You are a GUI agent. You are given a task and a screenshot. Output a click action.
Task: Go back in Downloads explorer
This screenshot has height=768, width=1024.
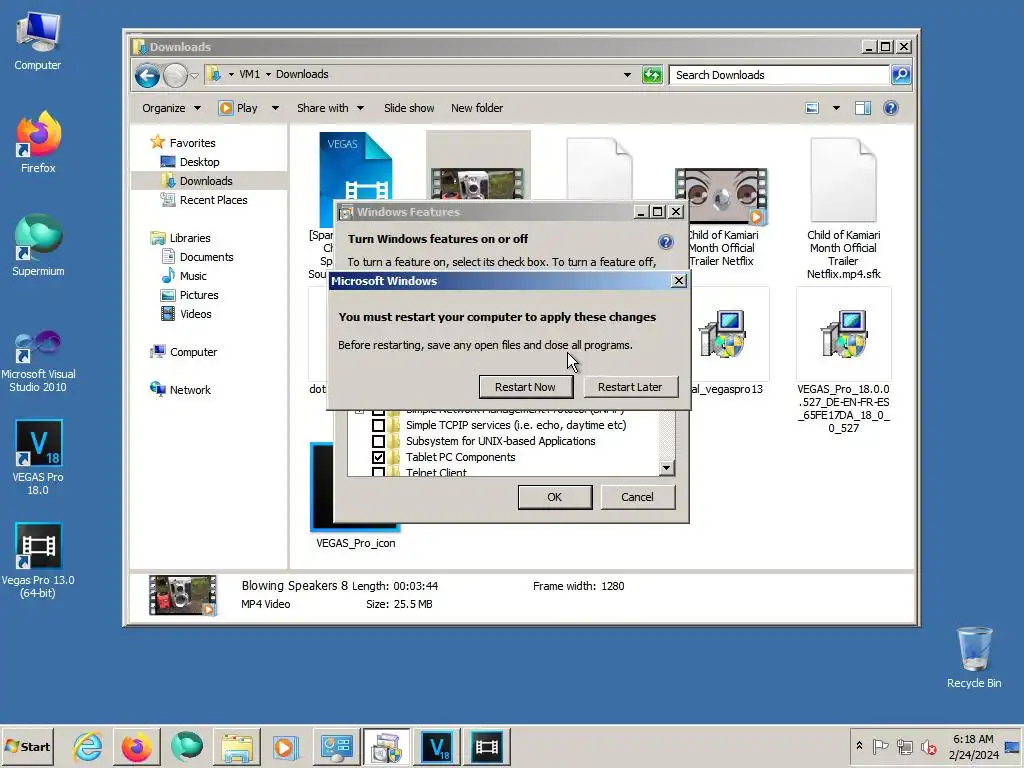148,76
